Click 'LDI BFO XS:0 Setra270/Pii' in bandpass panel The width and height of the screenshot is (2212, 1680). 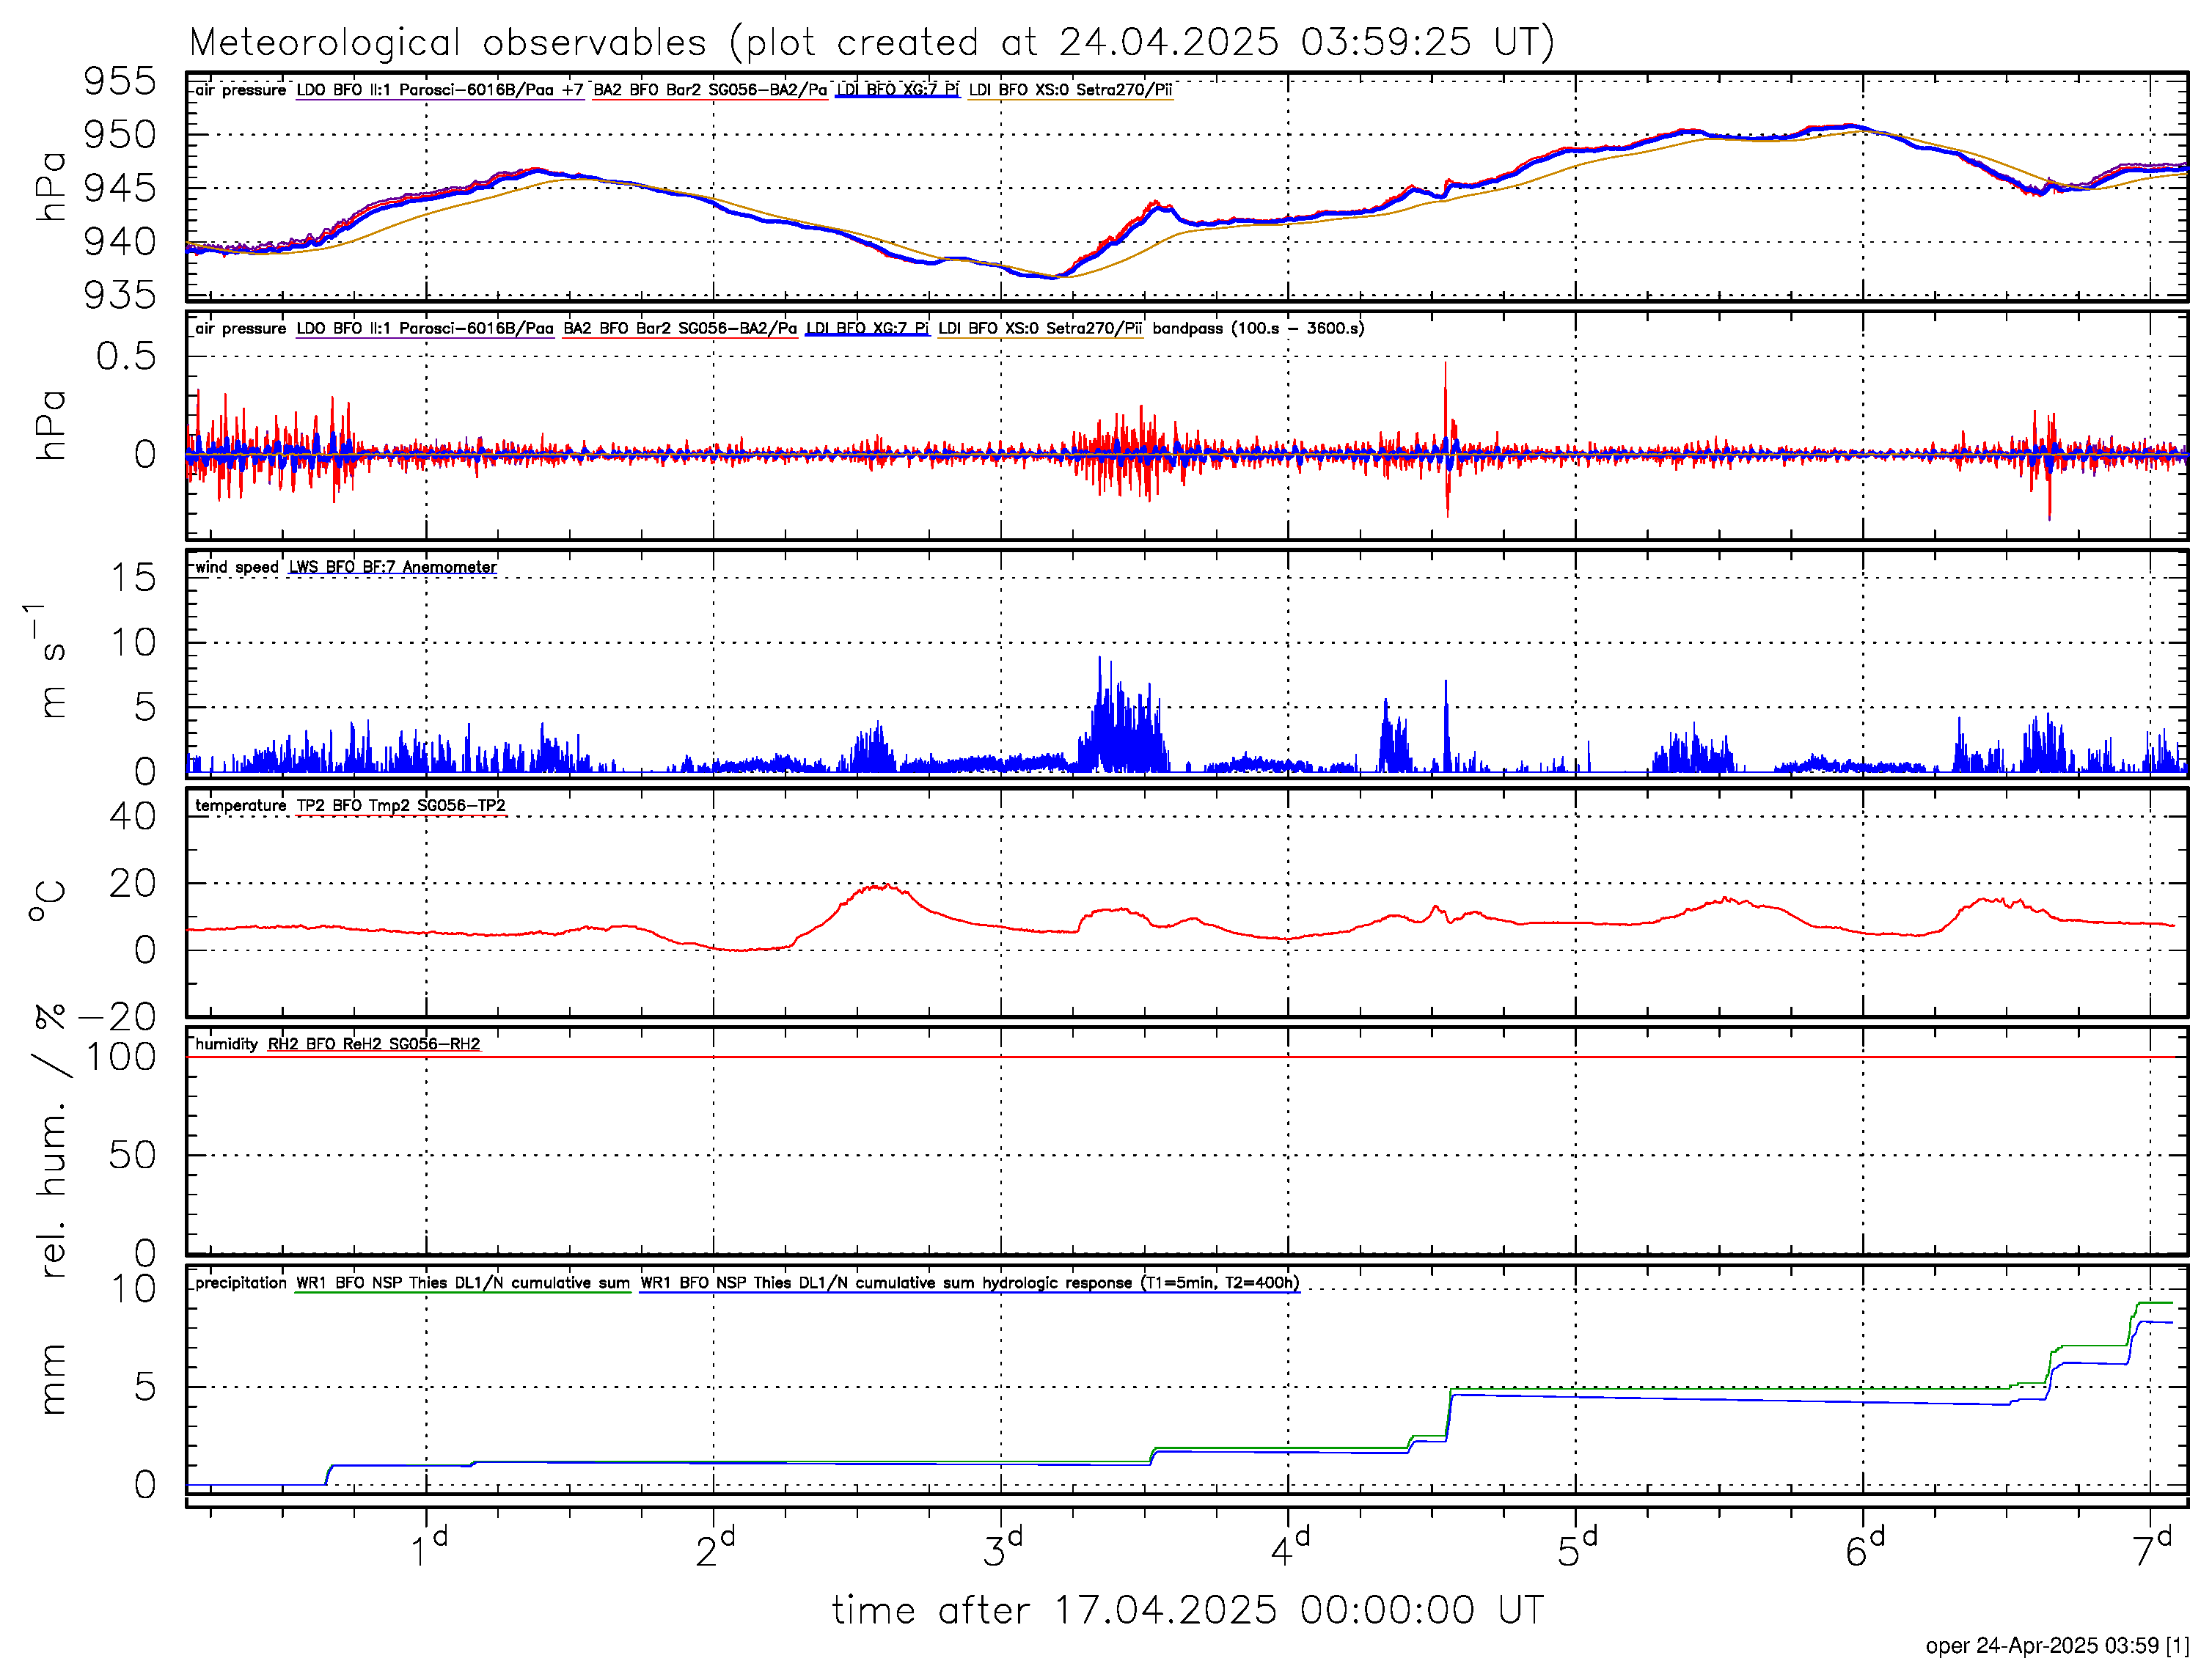click(1040, 329)
